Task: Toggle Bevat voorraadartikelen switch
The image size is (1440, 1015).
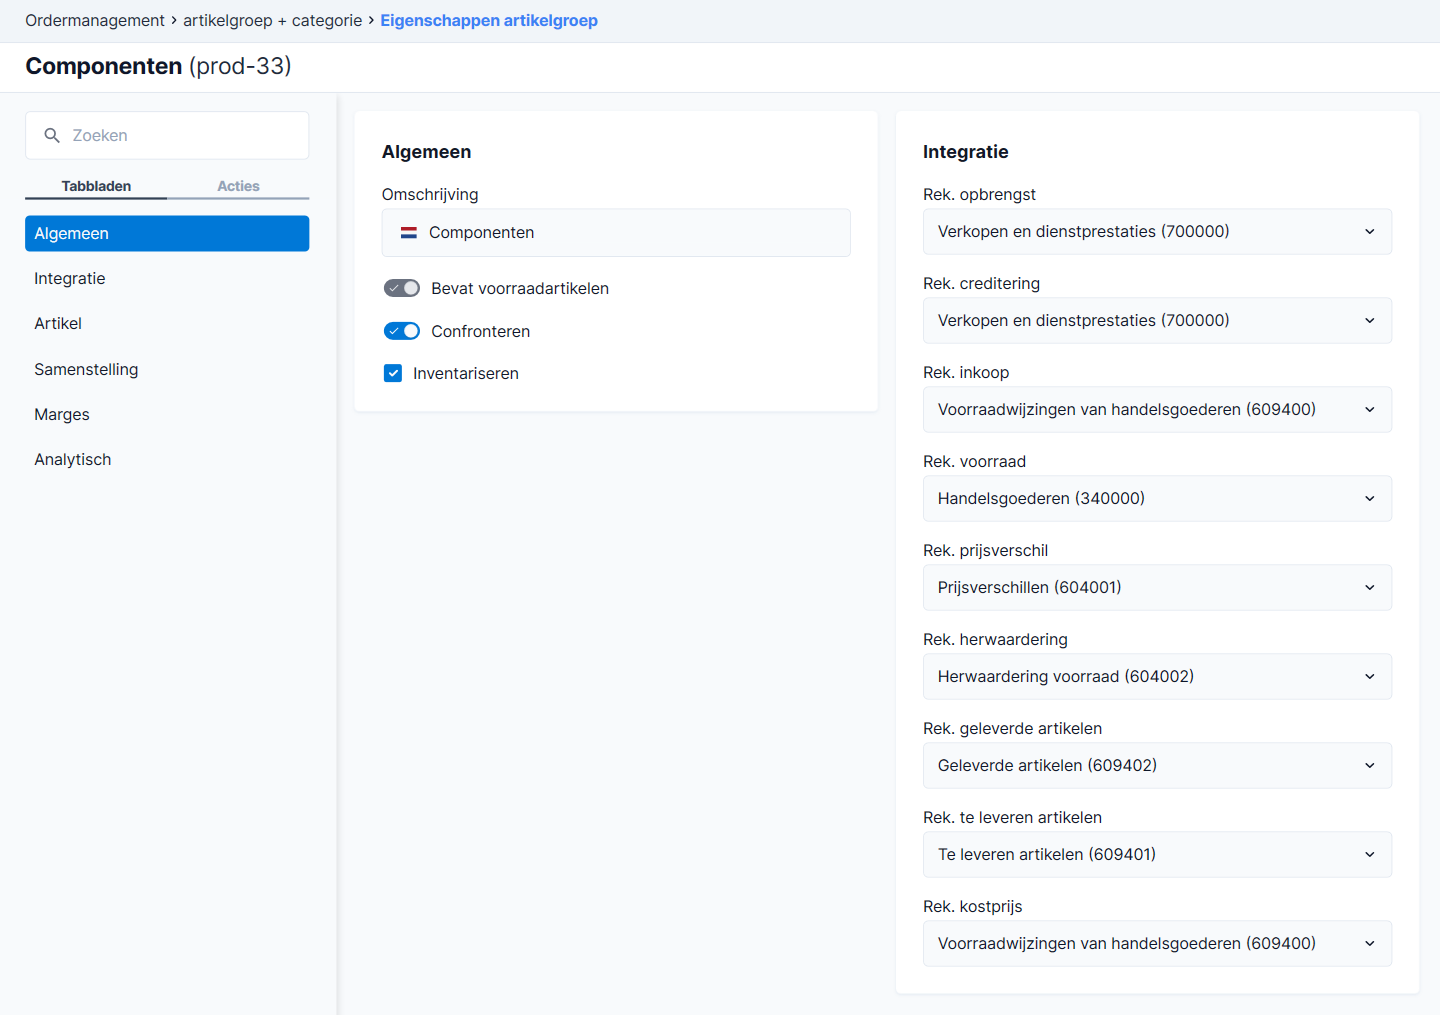Action: click(402, 288)
